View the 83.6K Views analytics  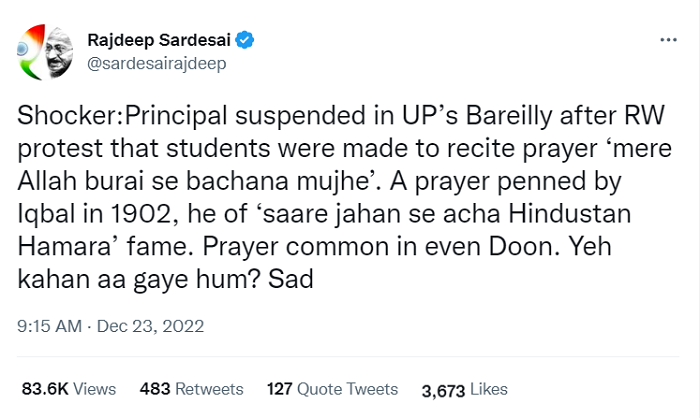pyautogui.click(x=68, y=388)
